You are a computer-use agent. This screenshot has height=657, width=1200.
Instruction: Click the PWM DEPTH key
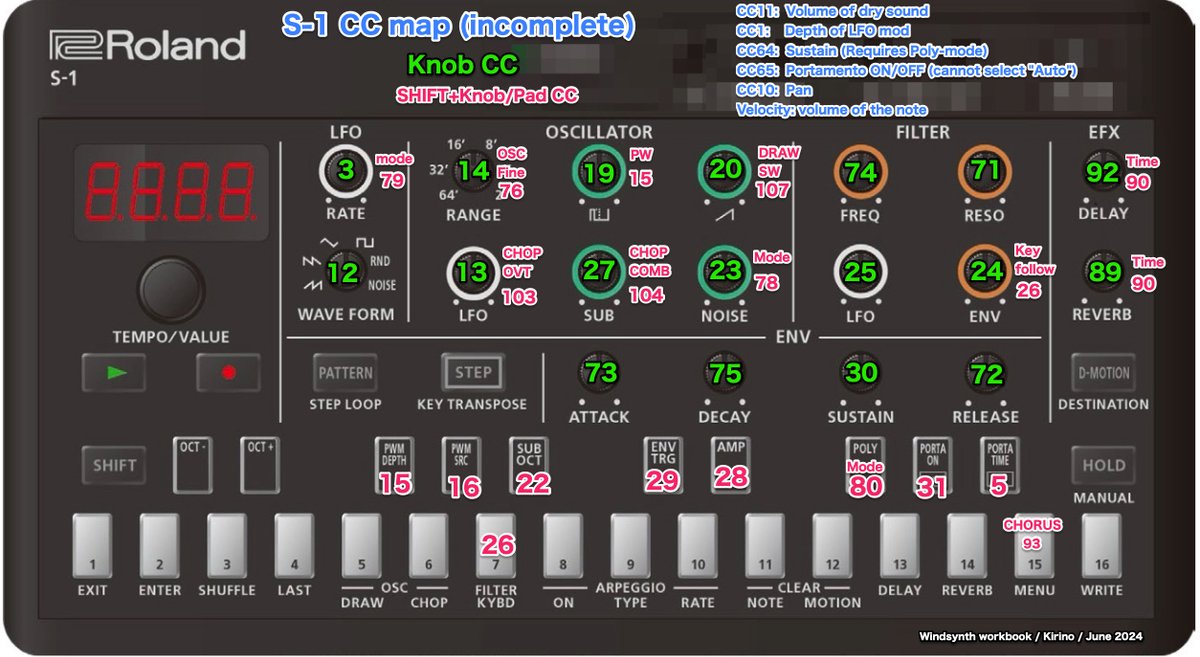click(x=394, y=464)
